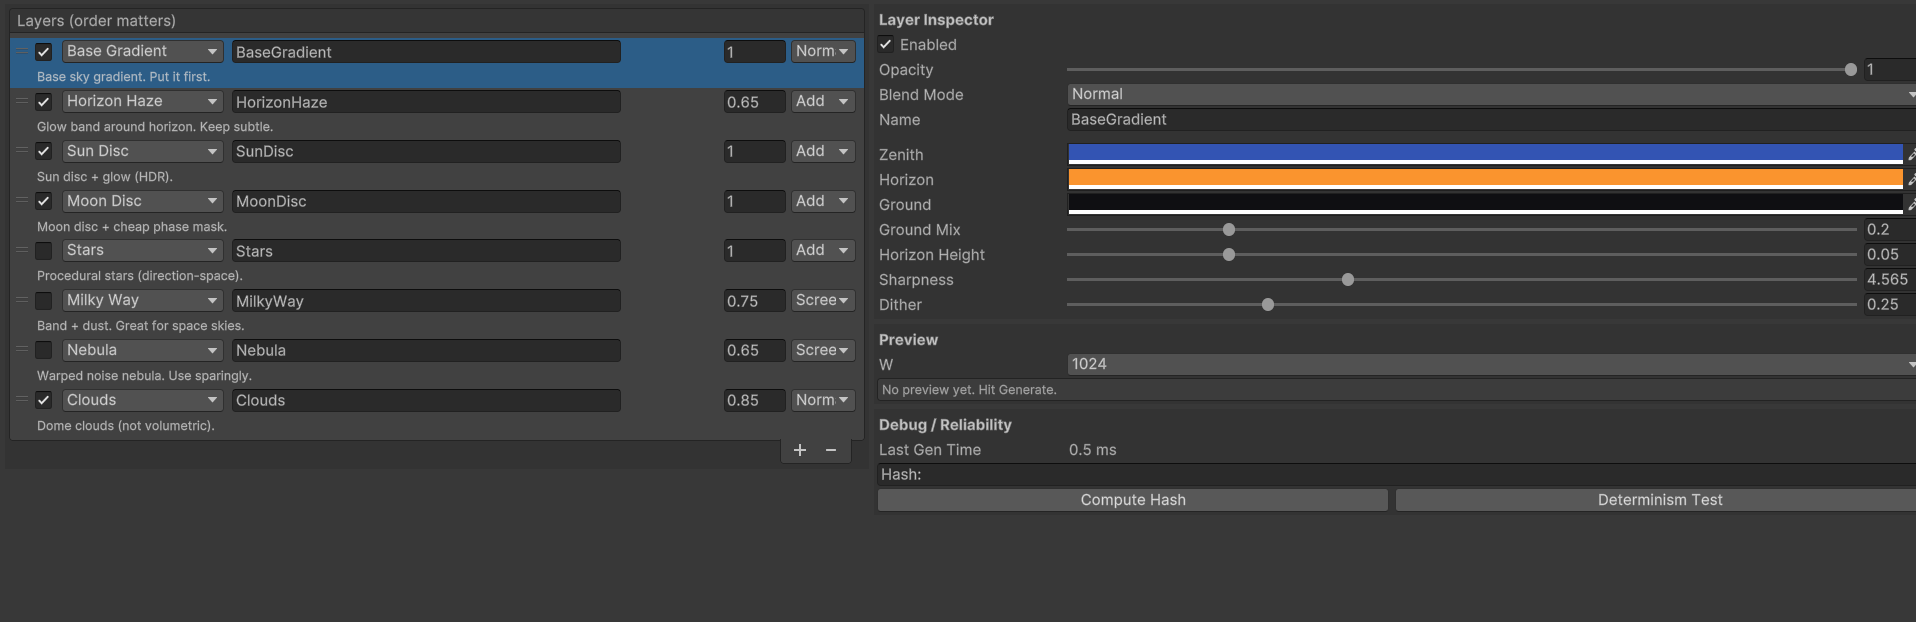Click the Compute Hash button
Viewport: 1916px width, 622px height.
1132,500
